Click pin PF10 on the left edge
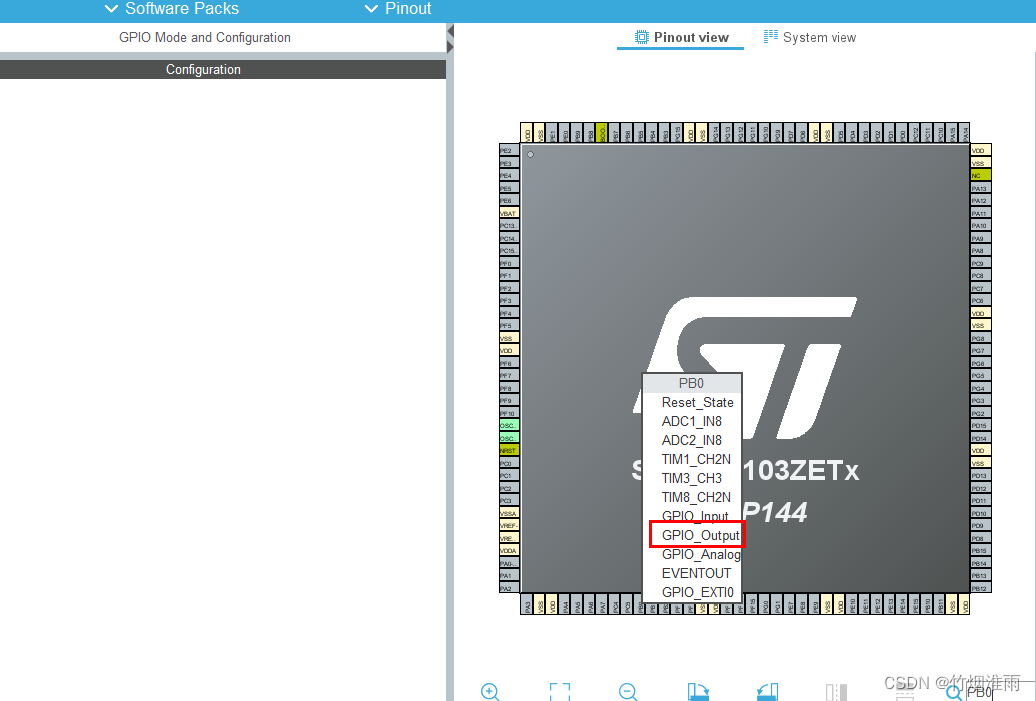Image resolution: width=1036 pixels, height=701 pixels. [509, 414]
